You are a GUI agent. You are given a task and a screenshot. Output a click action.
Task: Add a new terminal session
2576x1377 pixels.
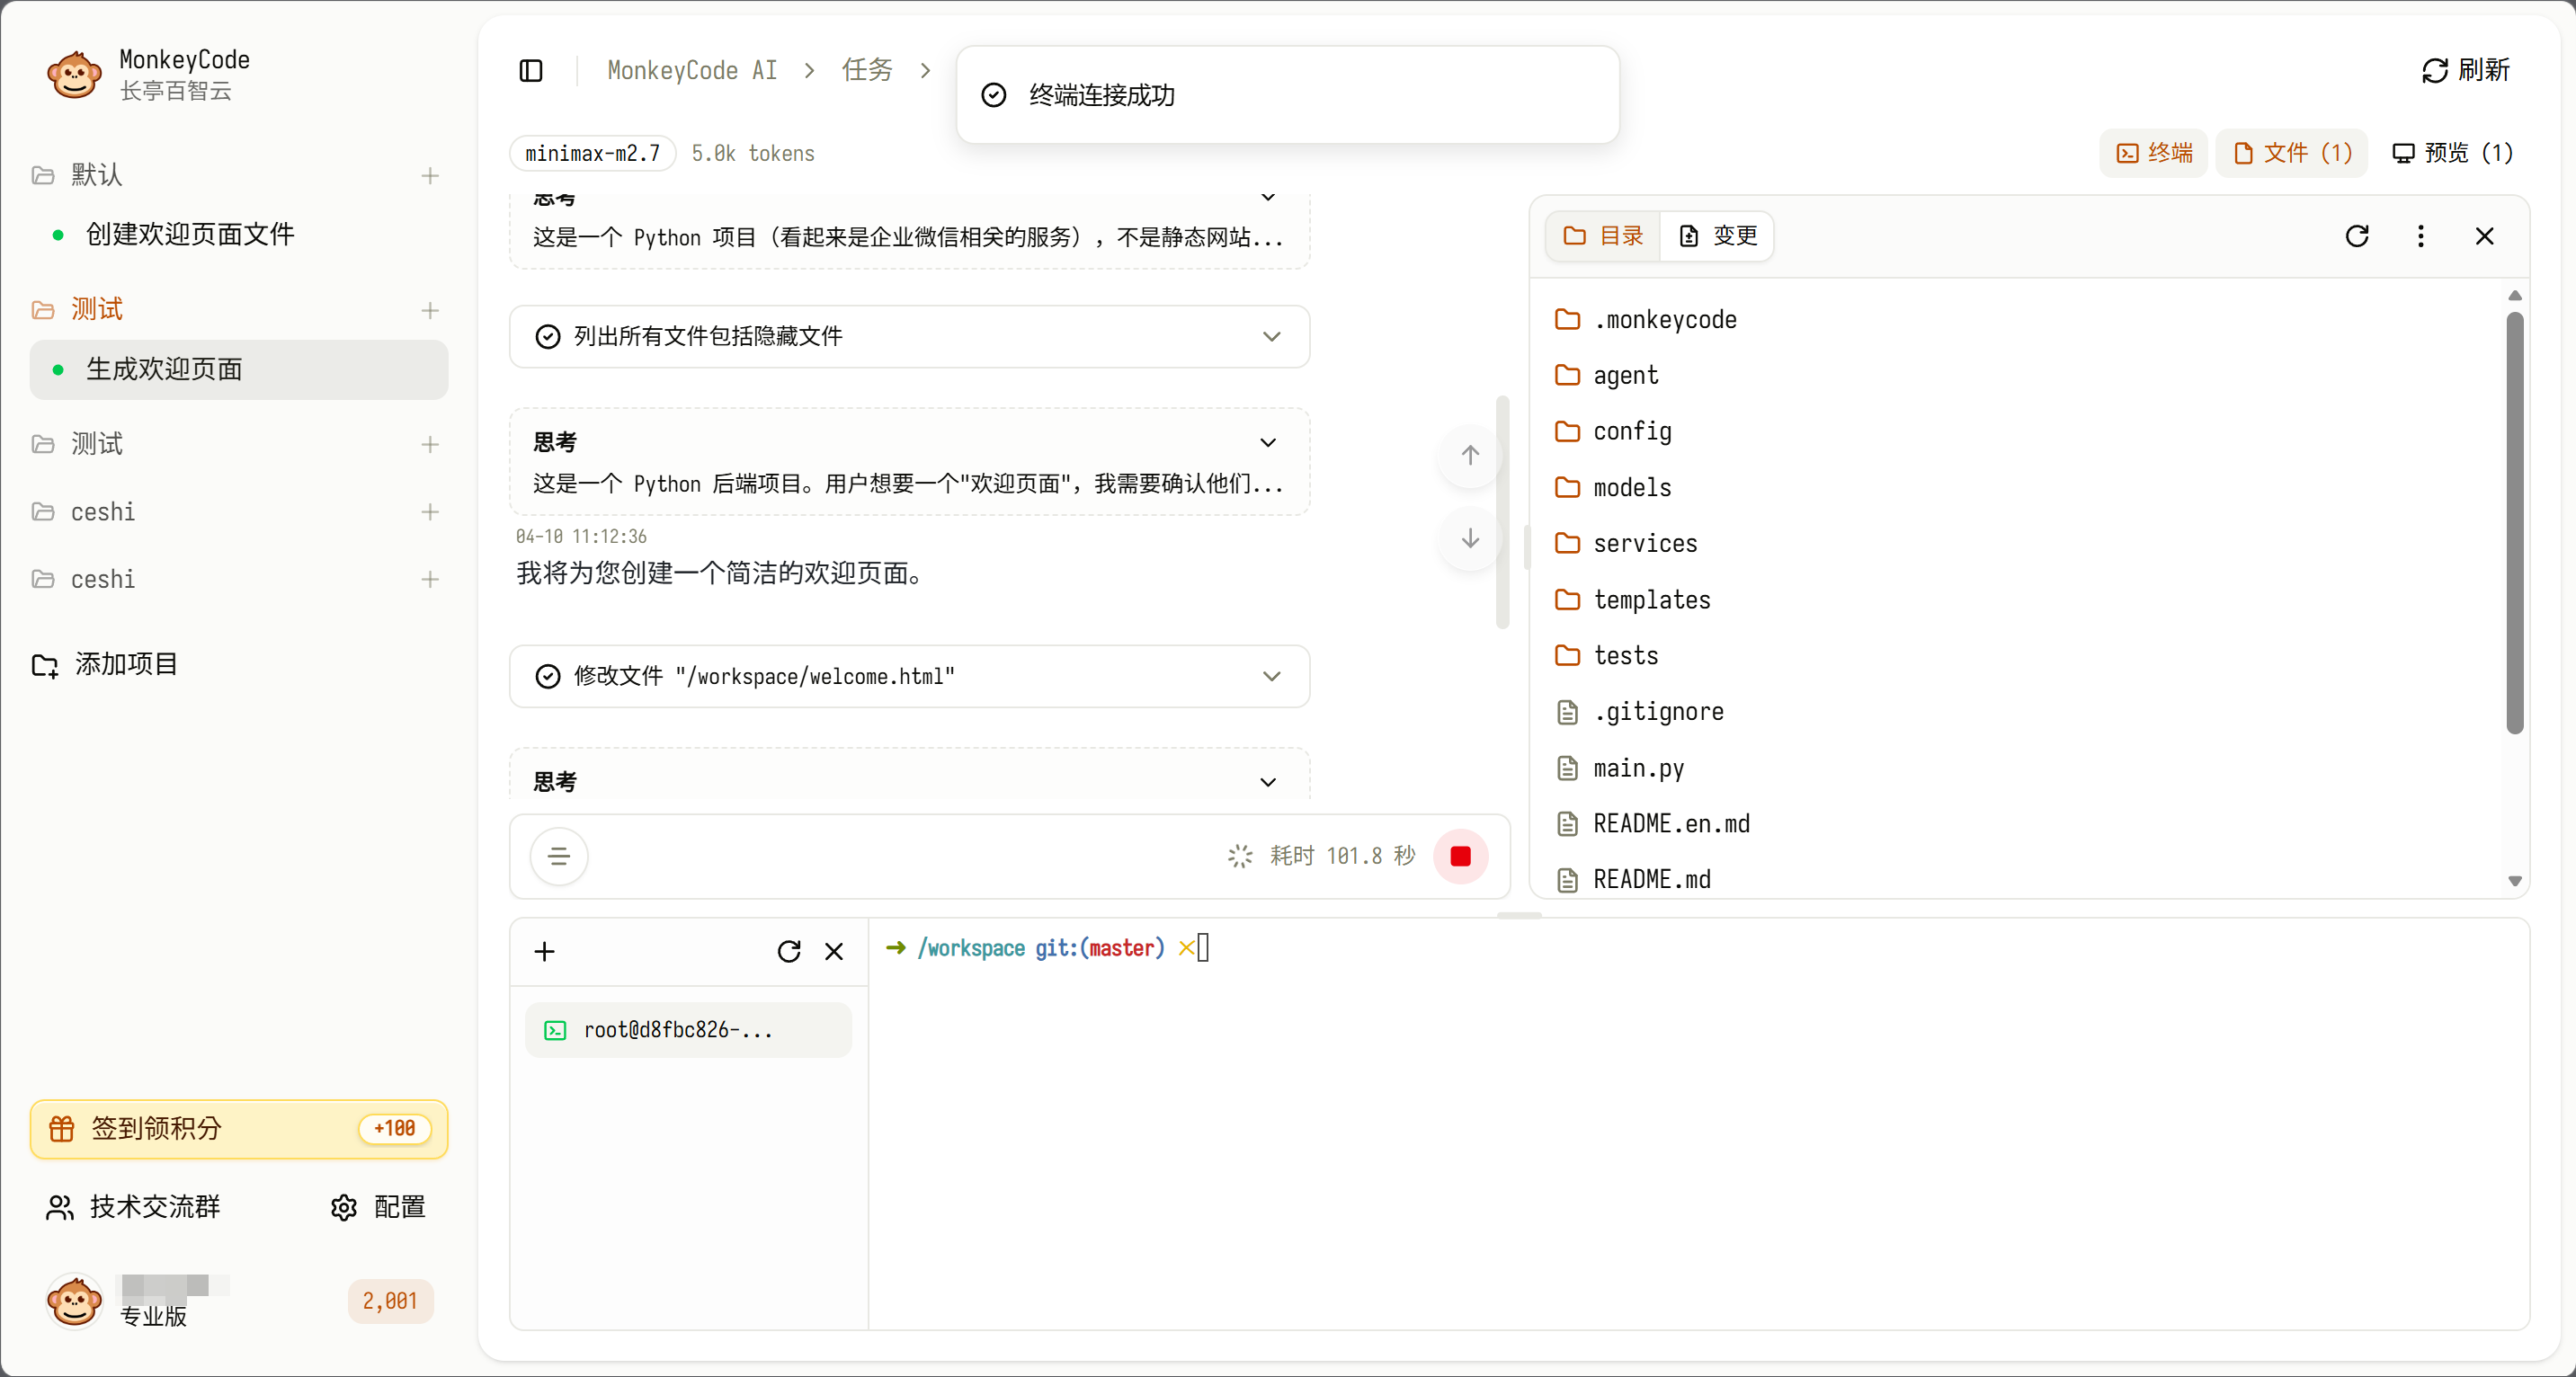pos(544,951)
